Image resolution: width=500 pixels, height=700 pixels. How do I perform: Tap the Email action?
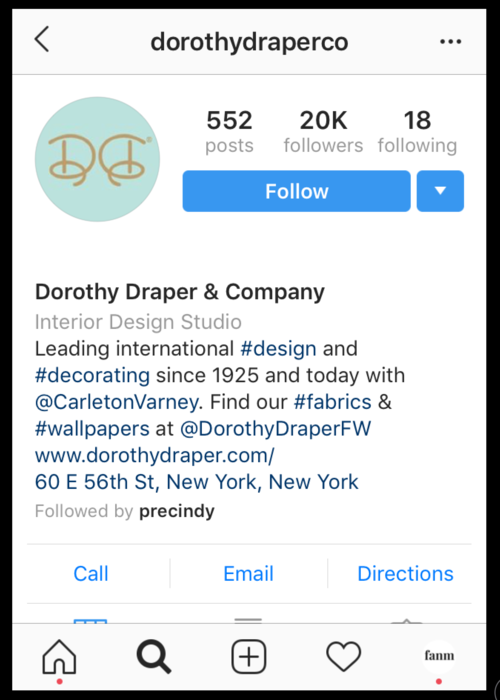coord(248,574)
